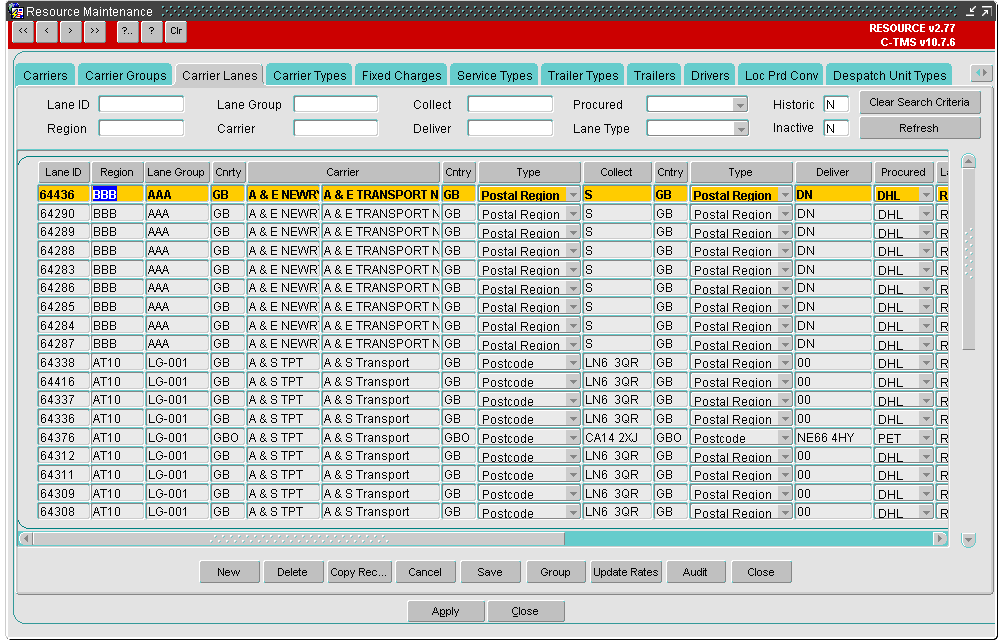Go to previous record with < button

pos(47,31)
